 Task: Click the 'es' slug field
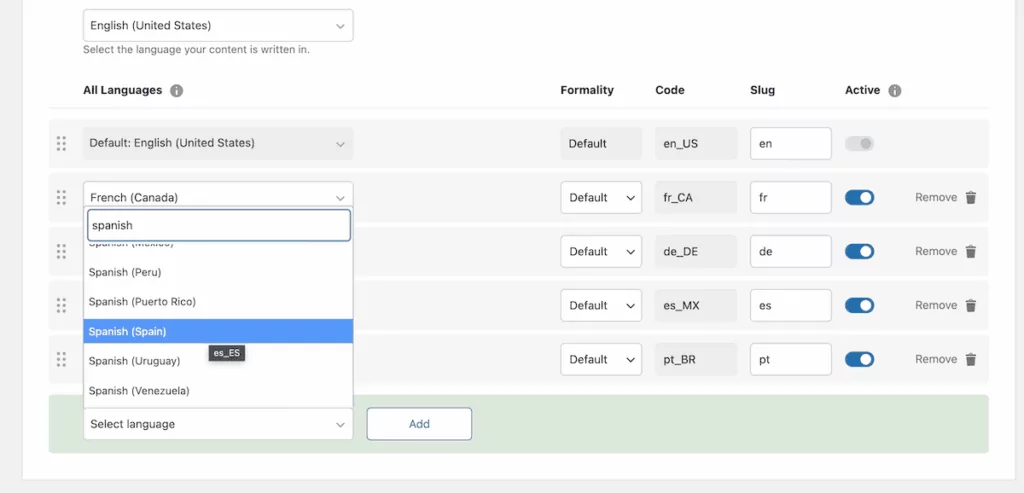[791, 305]
